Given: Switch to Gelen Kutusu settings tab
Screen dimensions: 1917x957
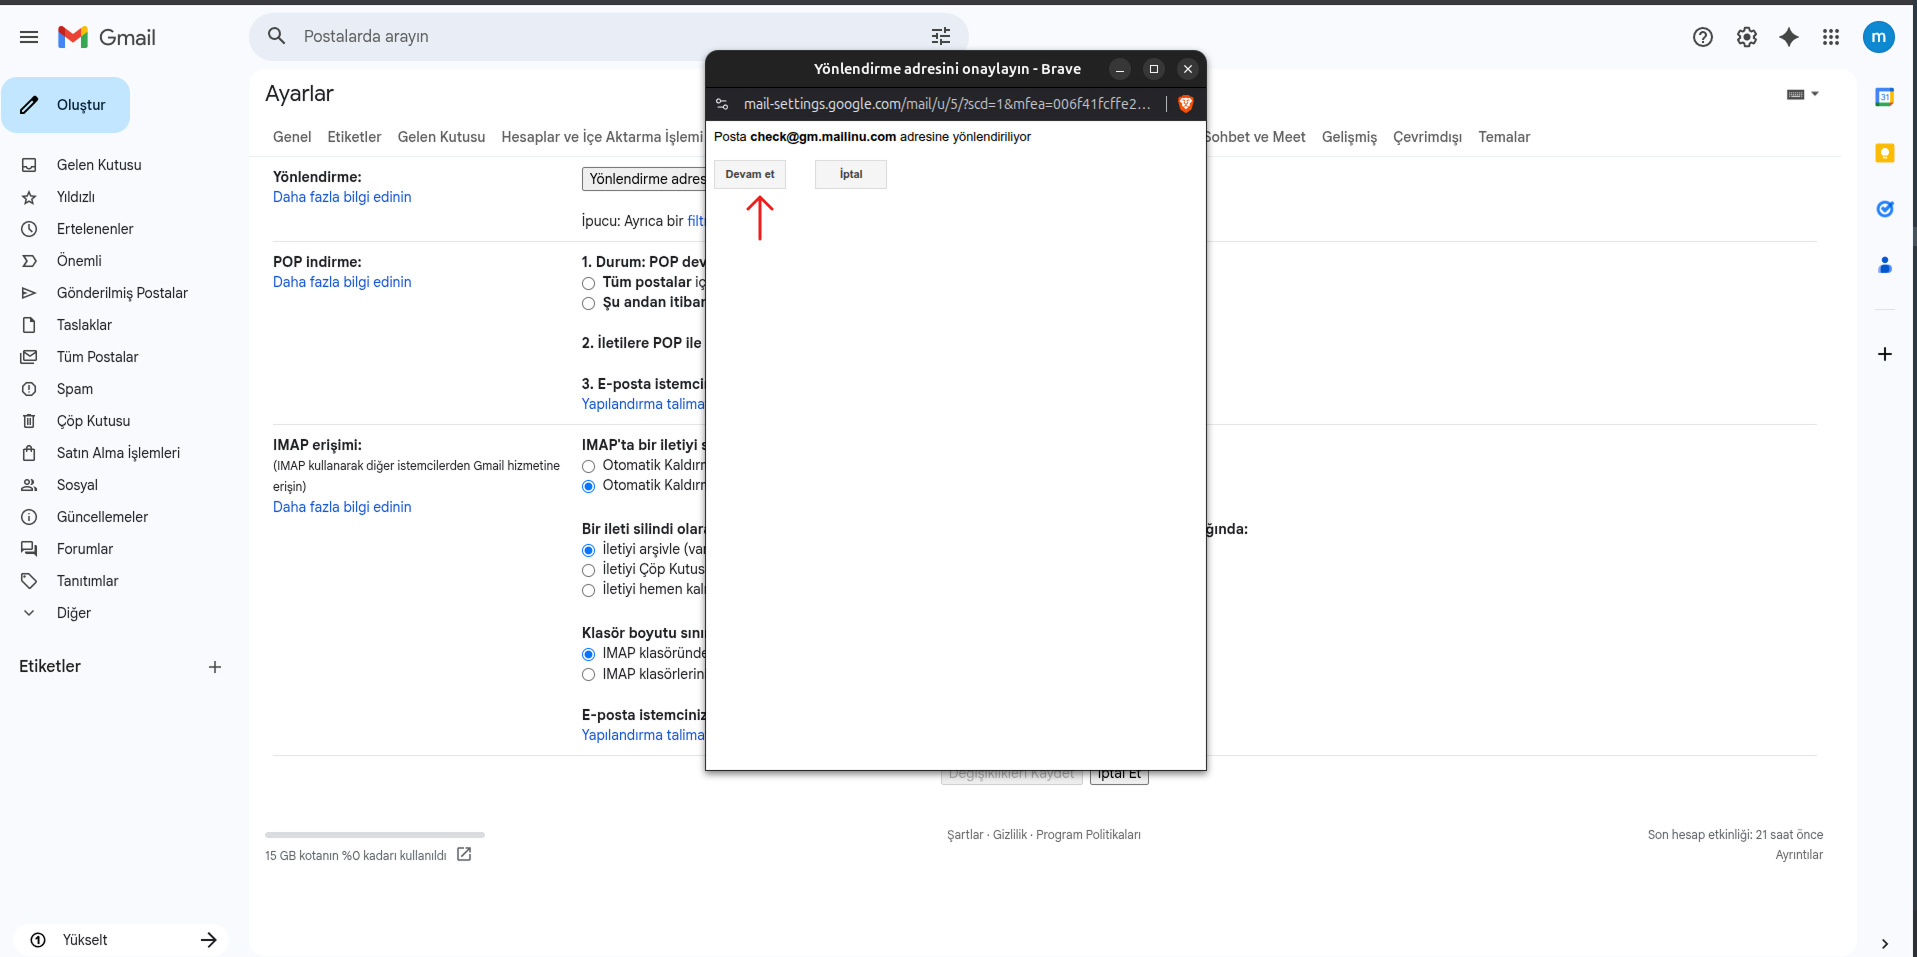Looking at the screenshot, I should pyautogui.click(x=441, y=137).
